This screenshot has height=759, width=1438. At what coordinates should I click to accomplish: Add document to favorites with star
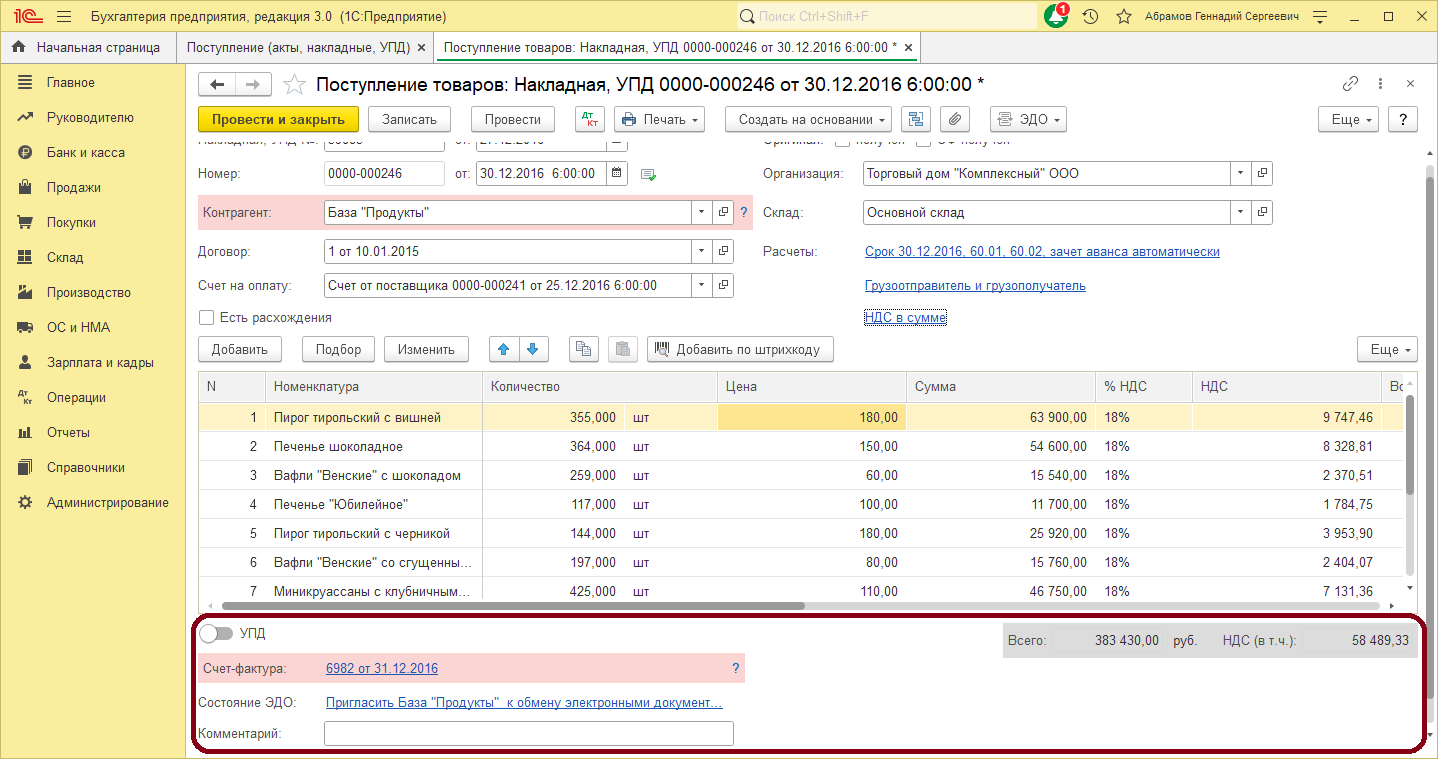click(x=294, y=85)
